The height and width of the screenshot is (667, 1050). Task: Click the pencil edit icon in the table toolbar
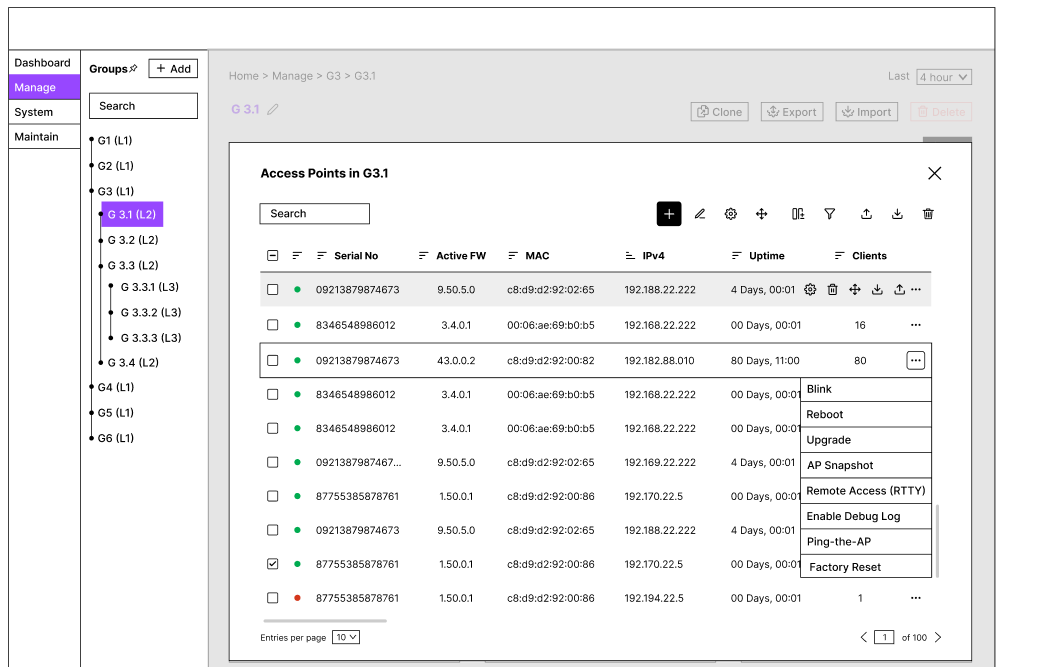700,214
